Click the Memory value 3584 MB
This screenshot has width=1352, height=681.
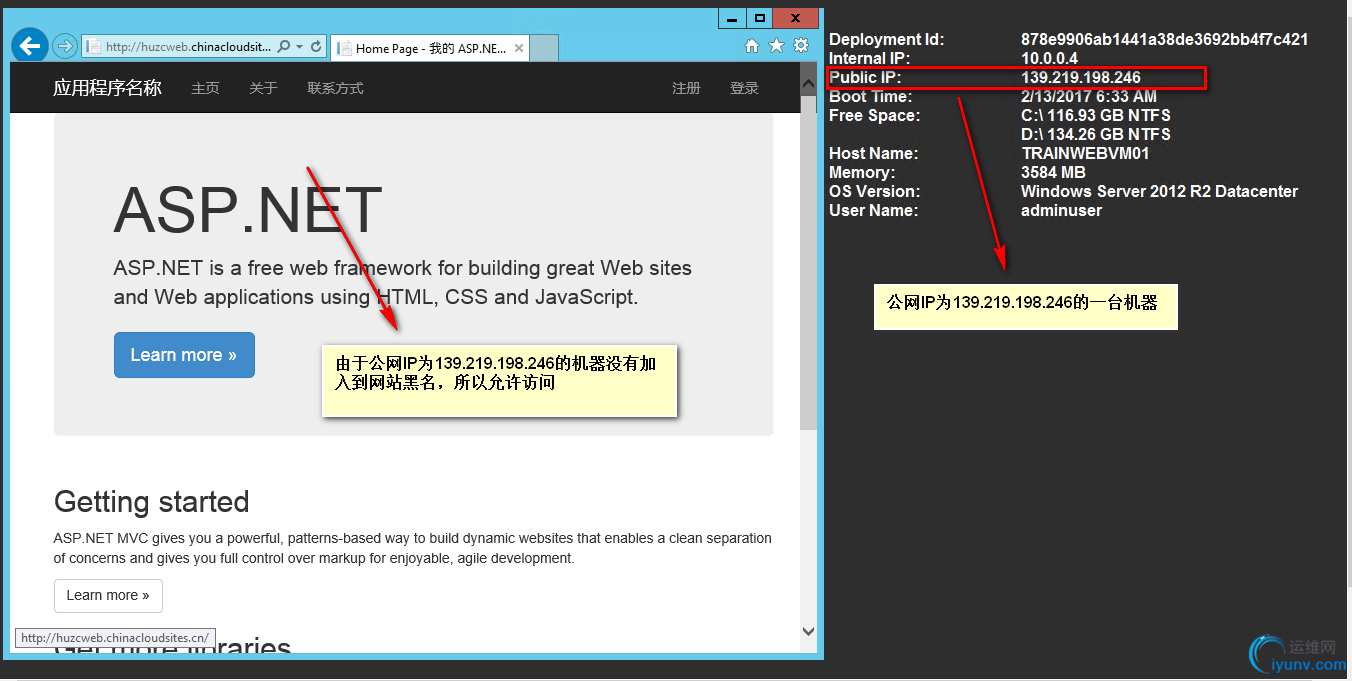(1053, 172)
